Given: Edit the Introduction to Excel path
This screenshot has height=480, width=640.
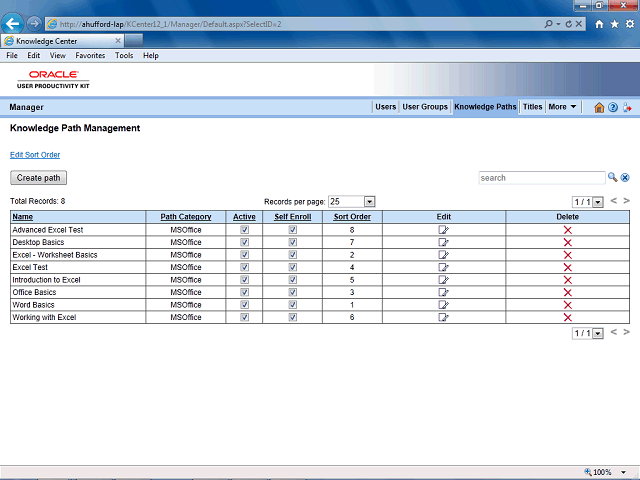Looking at the screenshot, I should (444, 280).
